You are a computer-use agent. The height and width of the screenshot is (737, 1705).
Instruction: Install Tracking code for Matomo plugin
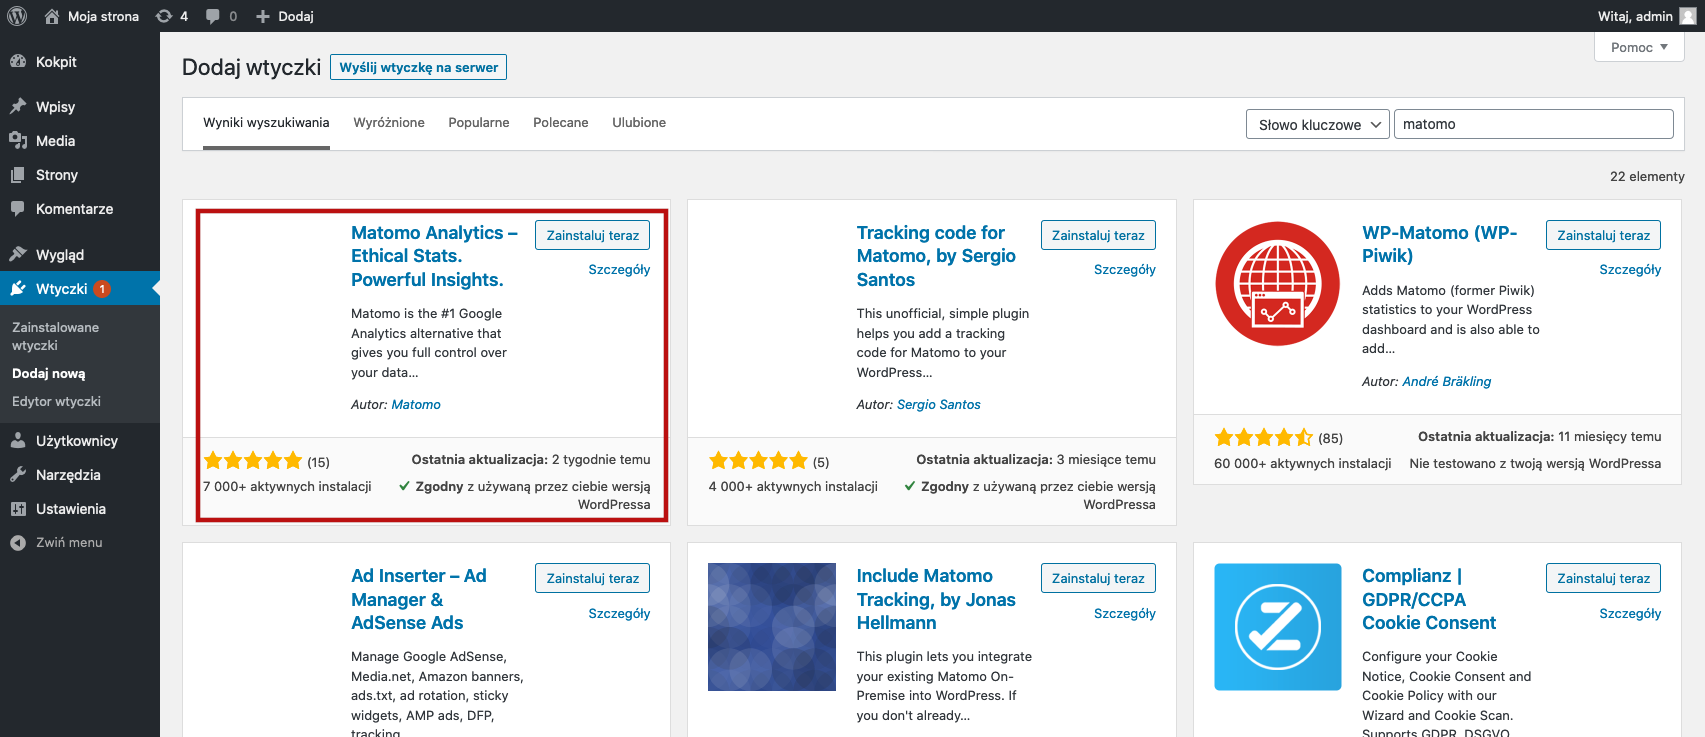(x=1098, y=235)
